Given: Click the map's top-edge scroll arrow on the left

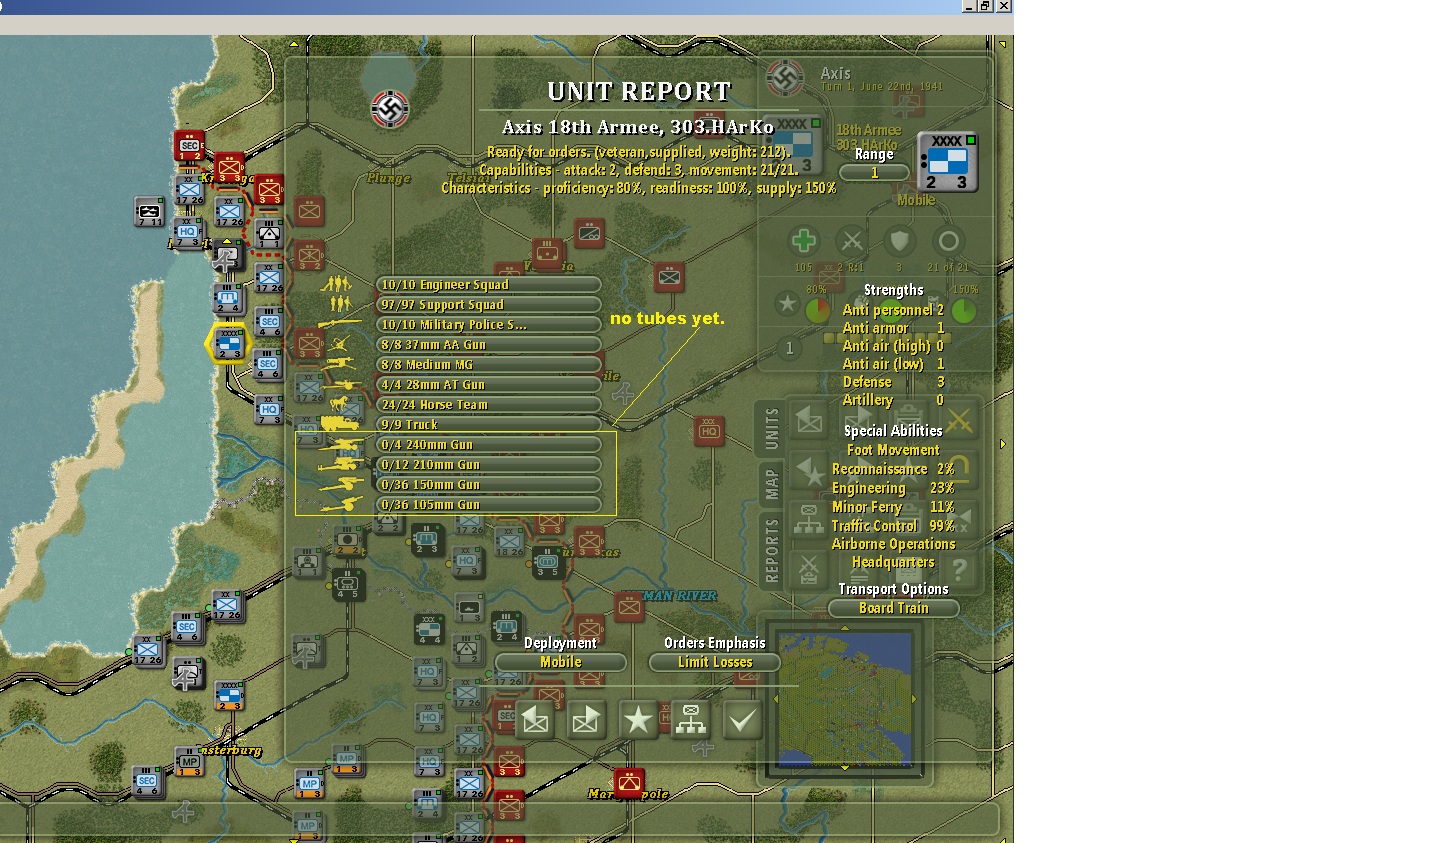Looking at the screenshot, I should tap(294, 44).
